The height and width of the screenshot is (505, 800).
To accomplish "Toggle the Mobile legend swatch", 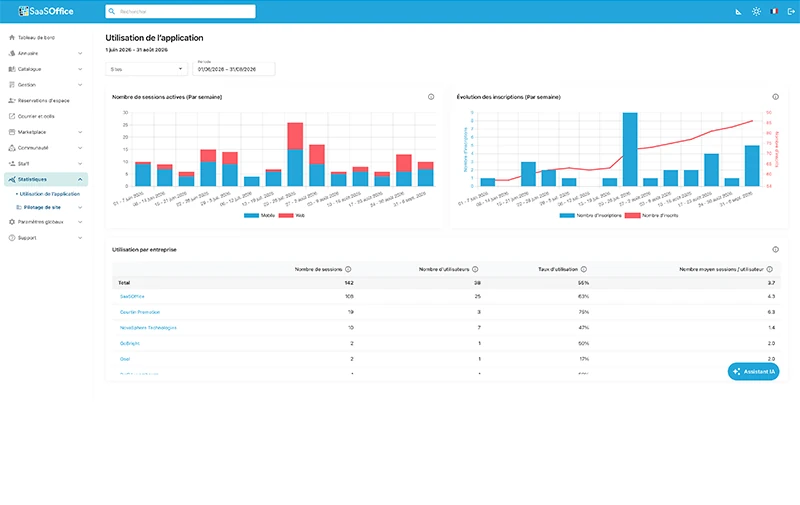I will (x=252, y=215).
